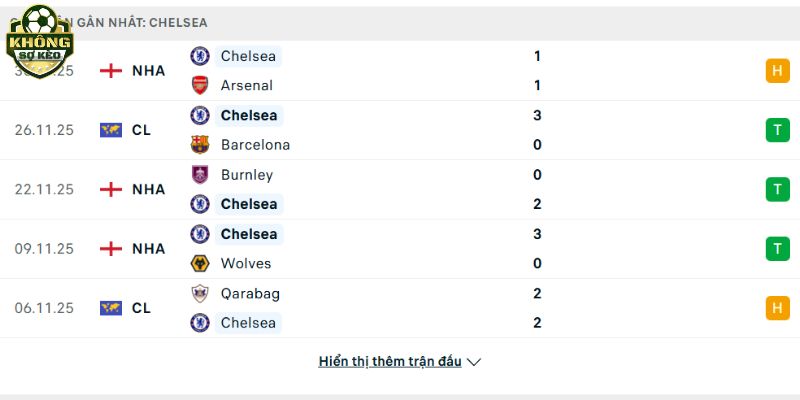Click the Qarabag club crest
Screen dimensions: 800x400
pyautogui.click(x=200, y=293)
